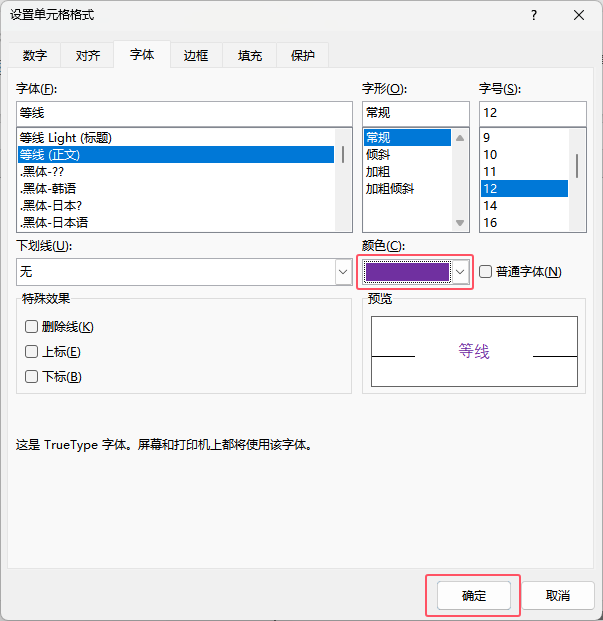Image resolution: width=603 pixels, height=621 pixels.
Task: Toggle the 上标 checkbox
Action: coord(32,352)
